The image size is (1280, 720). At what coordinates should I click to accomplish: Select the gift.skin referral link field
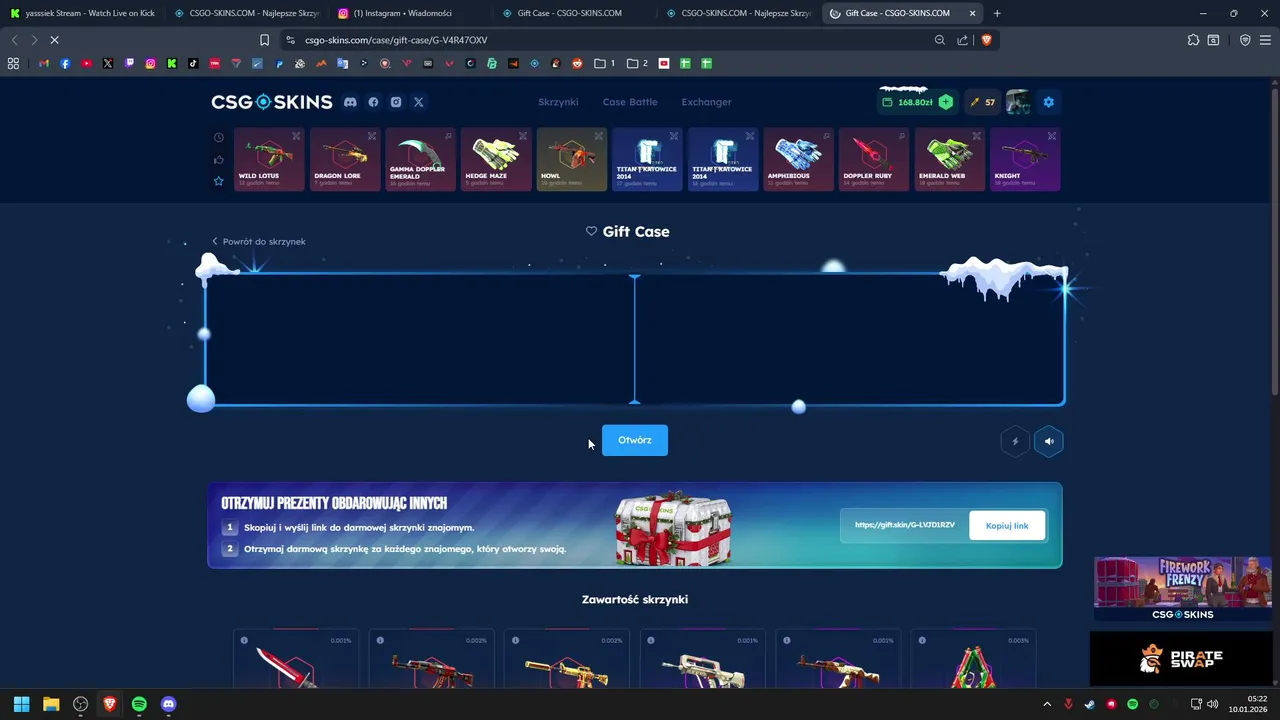[904, 525]
